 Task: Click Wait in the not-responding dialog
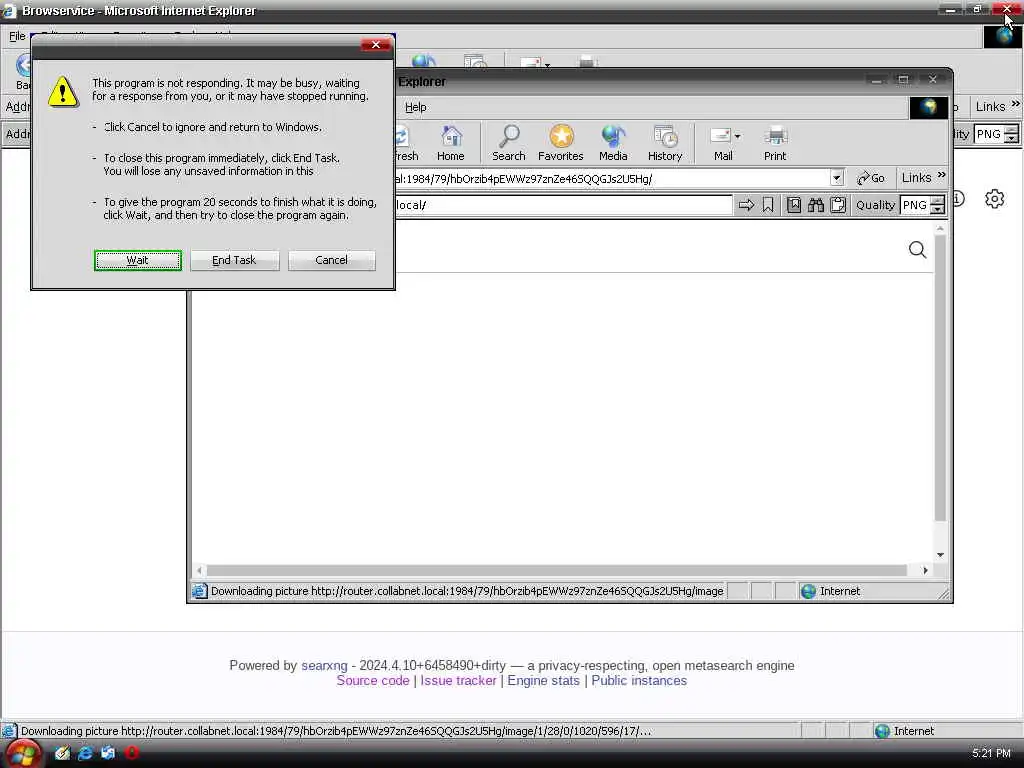click(x=137, y=260)
